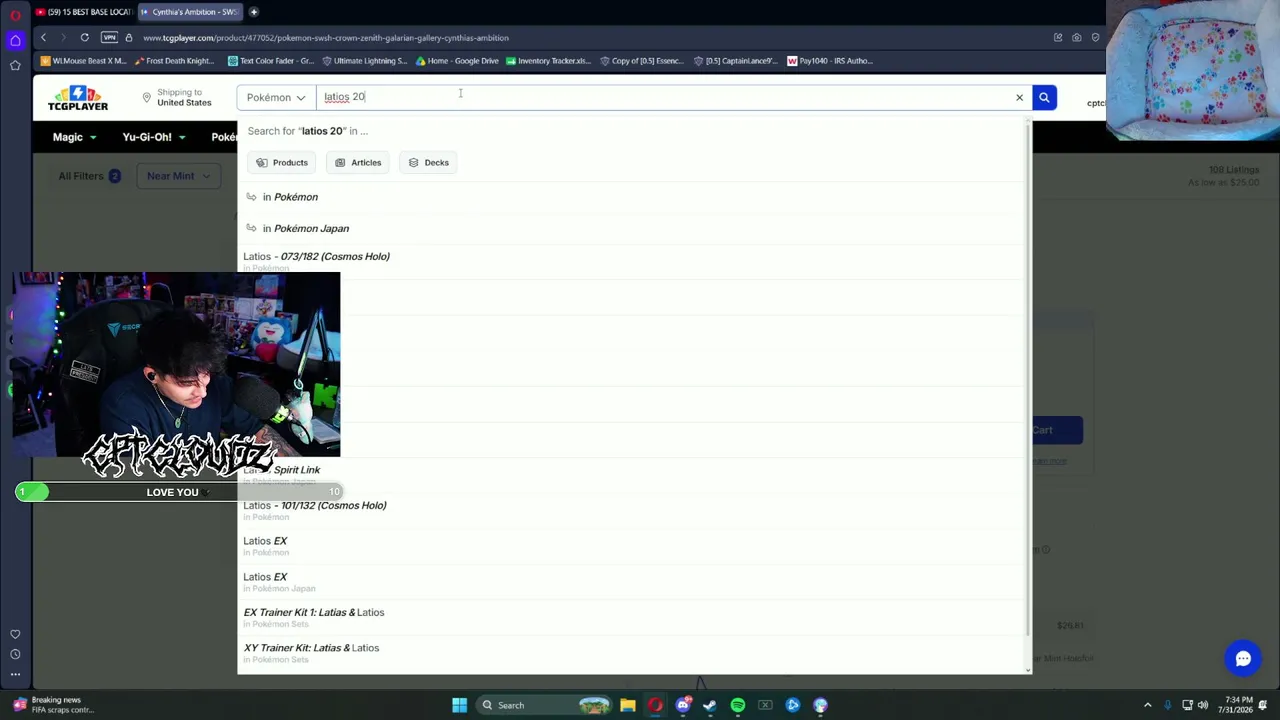
Task: Open Steam from the taskbar
Action: pyautogui.click(x=710, y=705)
